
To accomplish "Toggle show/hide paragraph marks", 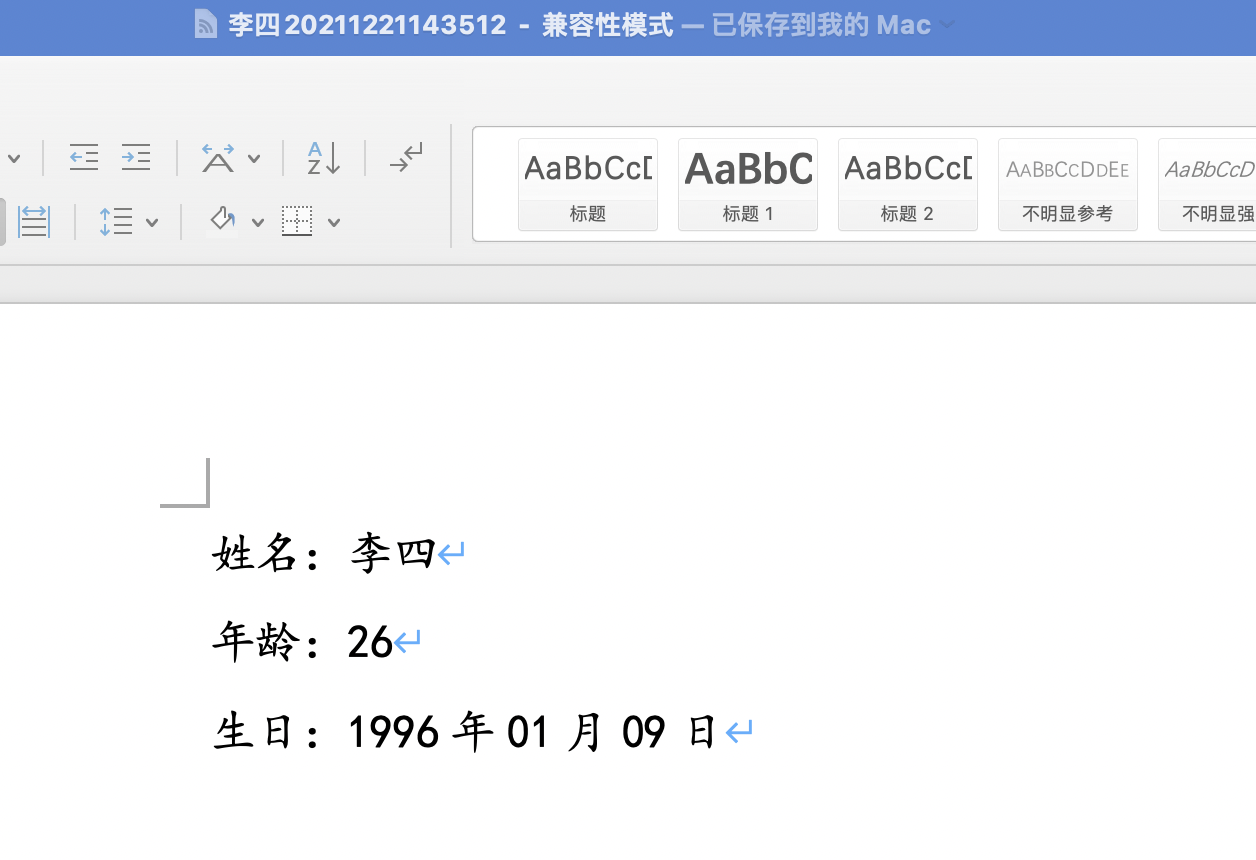I will [x=406, y=157].
